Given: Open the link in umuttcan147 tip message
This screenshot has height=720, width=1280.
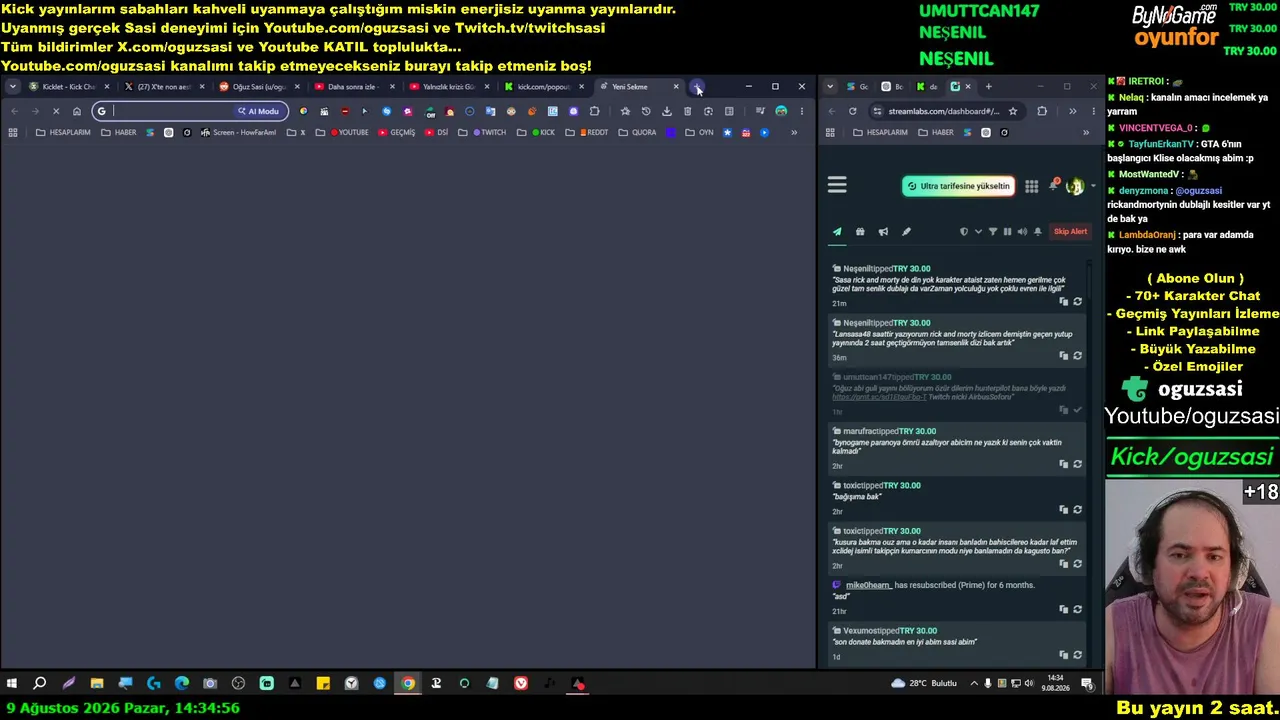Looking at the screenshot, I should pyautogui.click(x=879, y=397).
